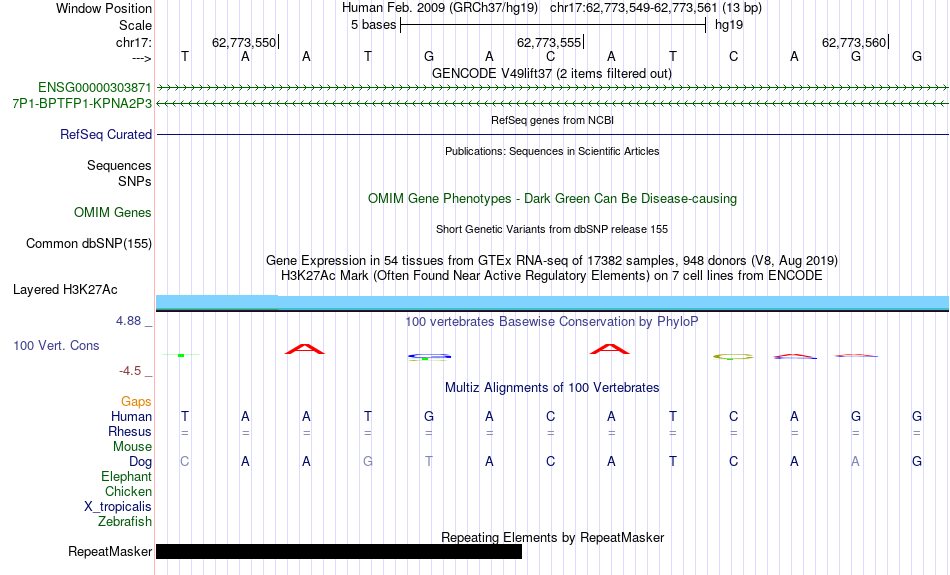Click 100 vertebrates Basewise Conservation by PhyloP
Screen dimensions: 950x575
click(x=552, y=321)
